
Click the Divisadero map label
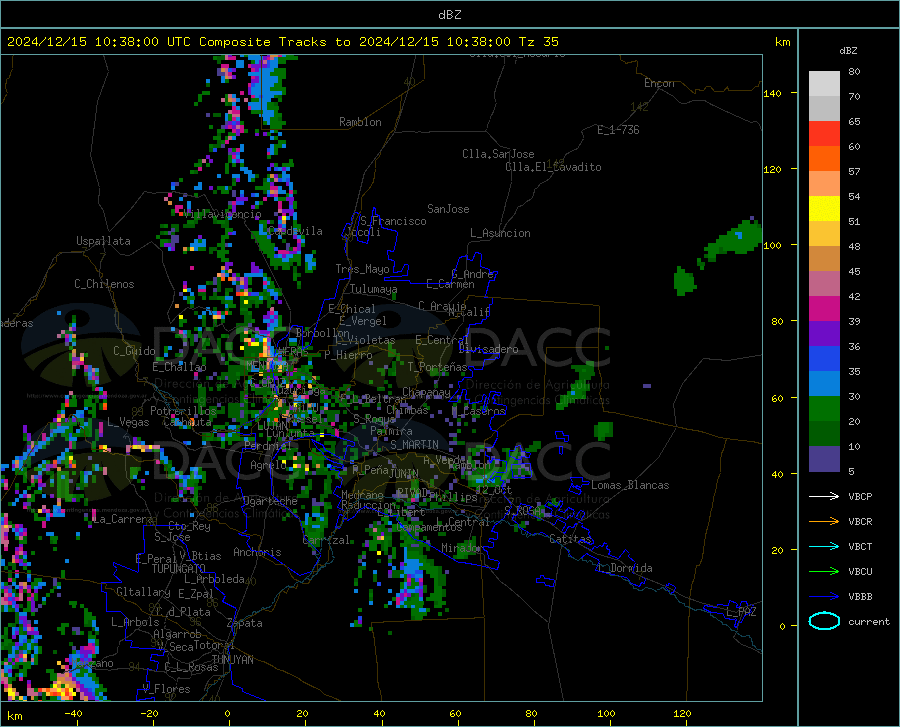[488, 349]
